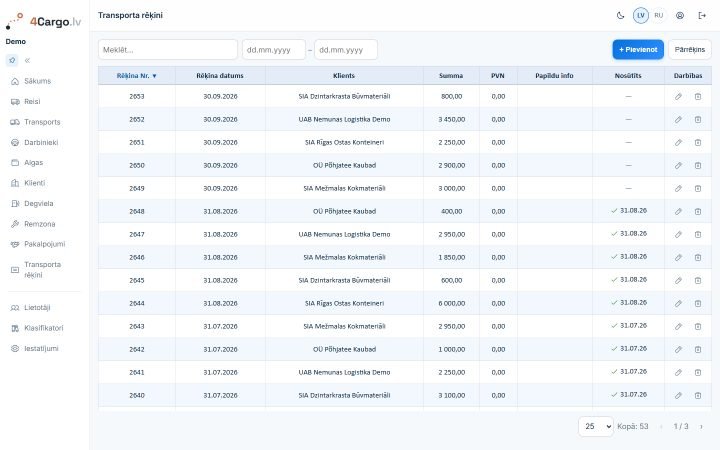
Task: Edit invoice 2650
Action: (678, 165)
